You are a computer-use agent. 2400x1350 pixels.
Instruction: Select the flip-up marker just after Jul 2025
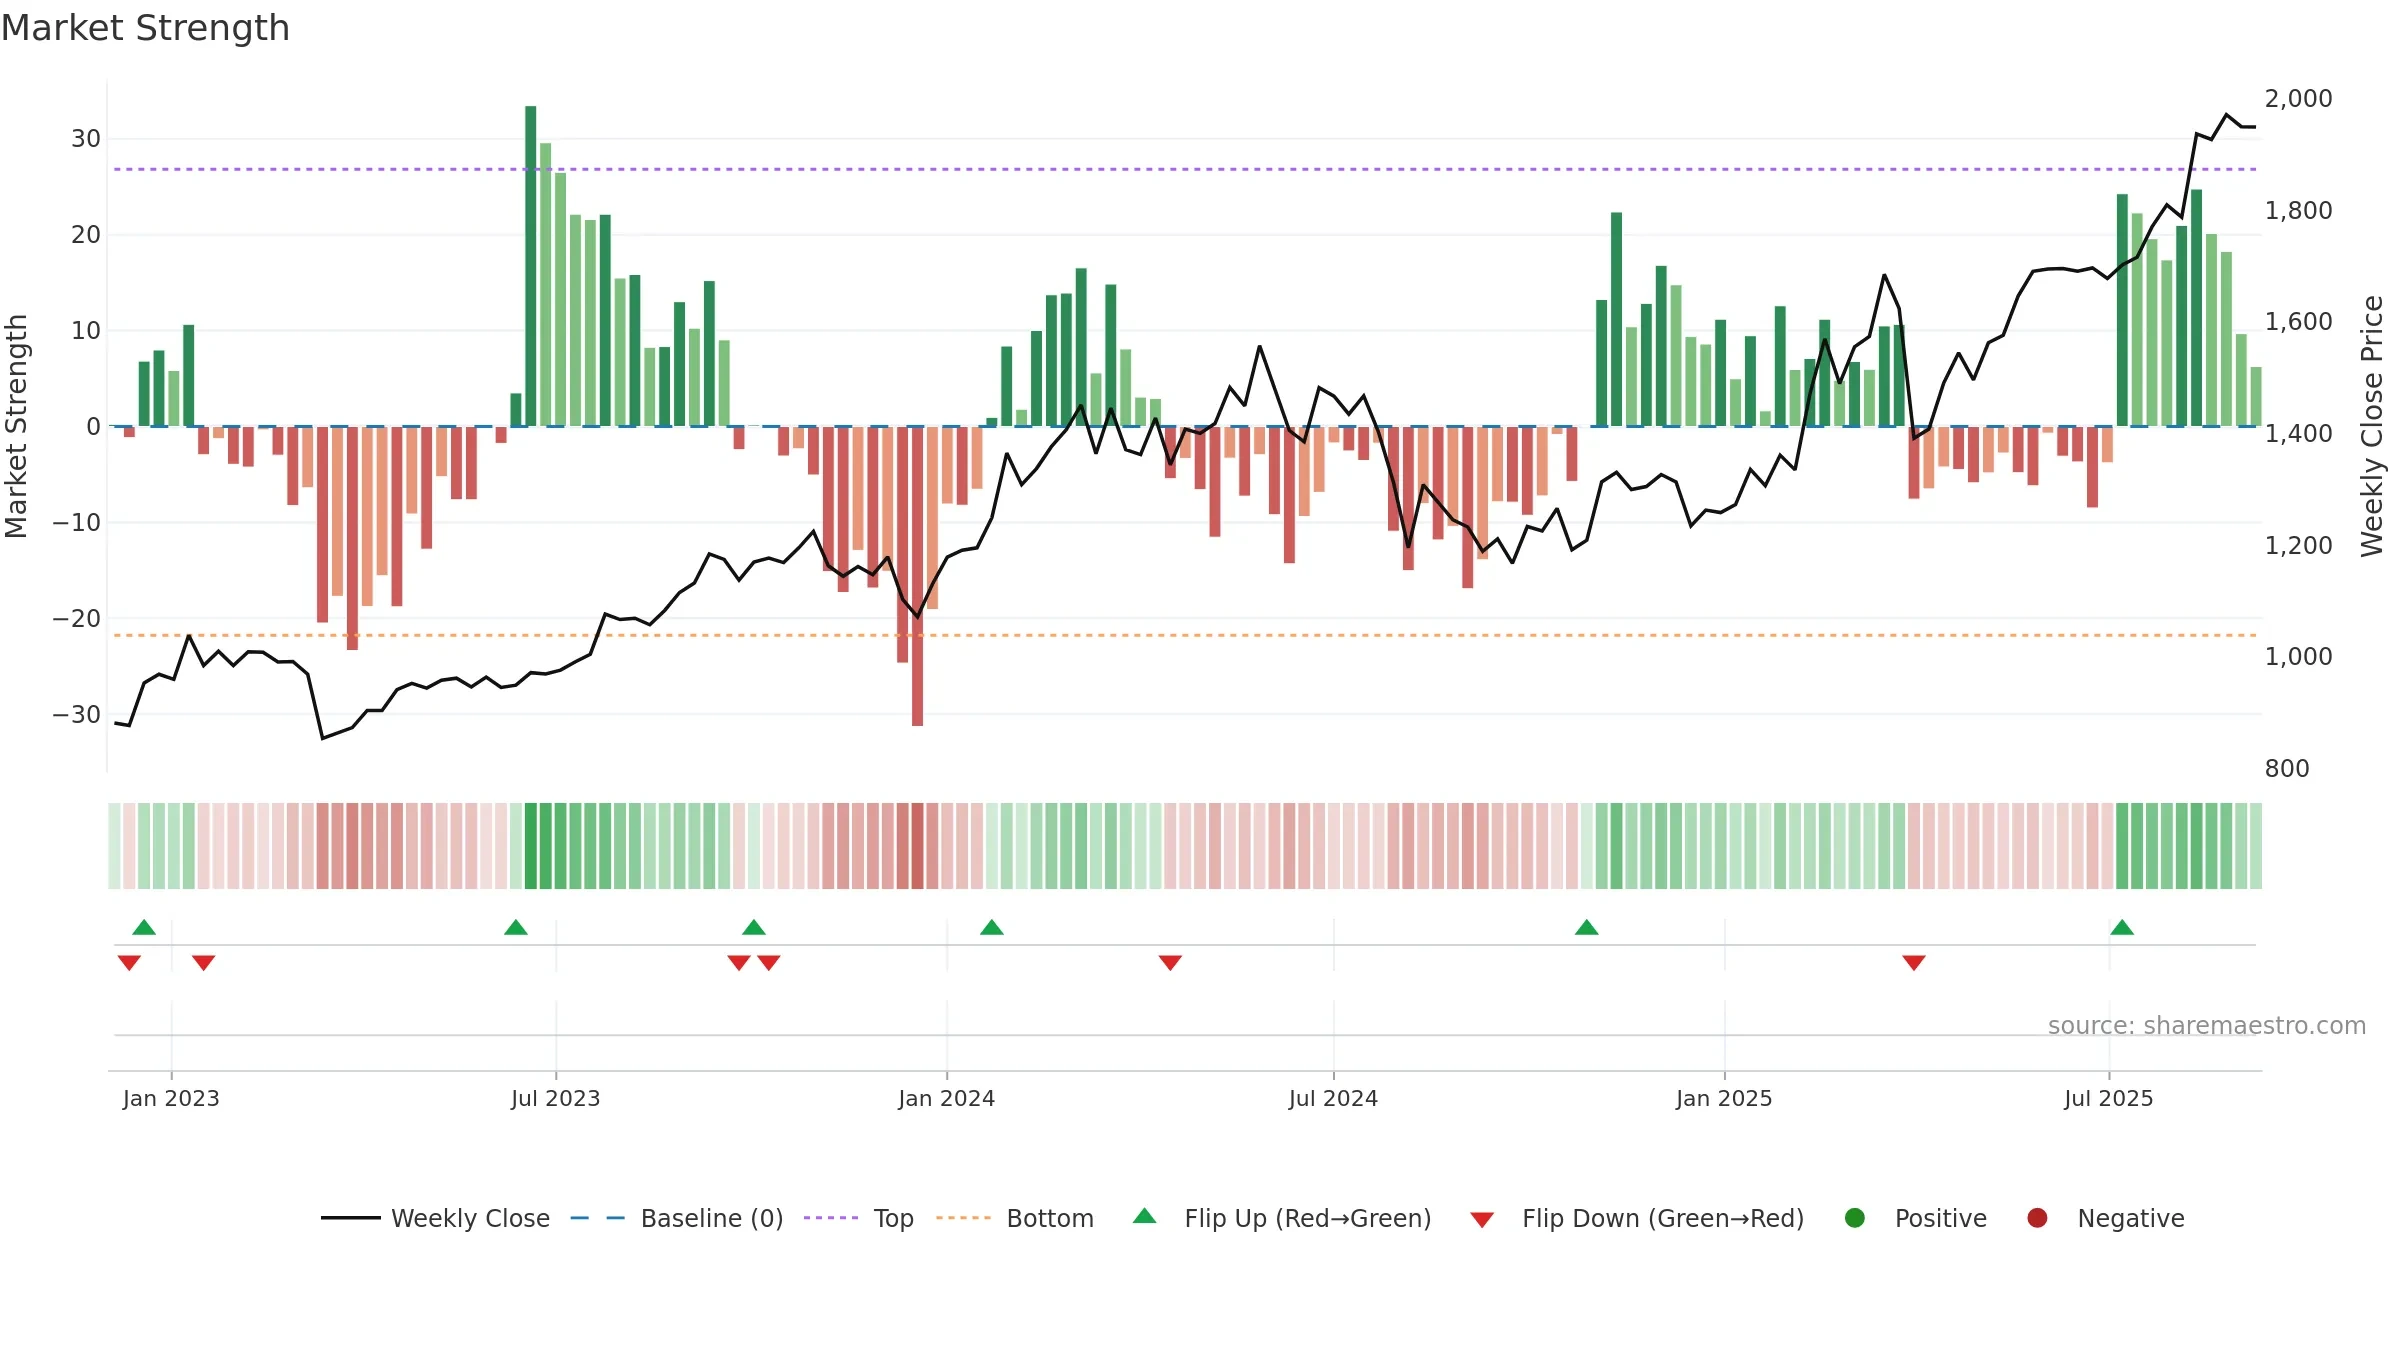click(2122, 927)
